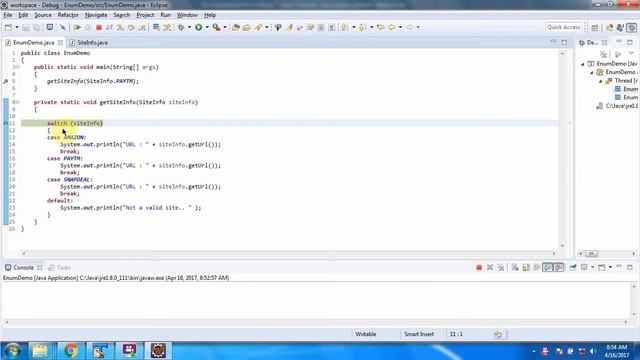Resume debugging with the green Resume button
This screenshot has height=360, width=640.
click(x=77, y=27)
